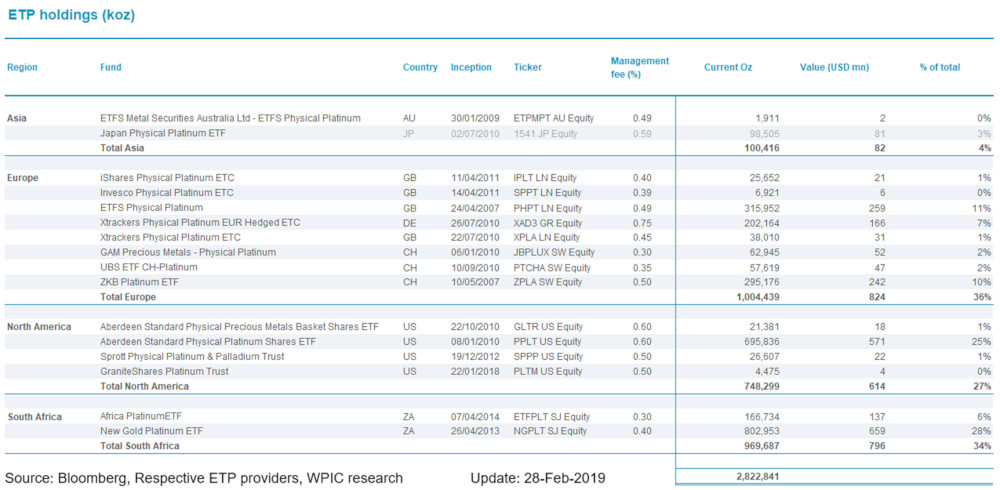Click ticker 'PTCHA SW Equity'

pos(552,267)
